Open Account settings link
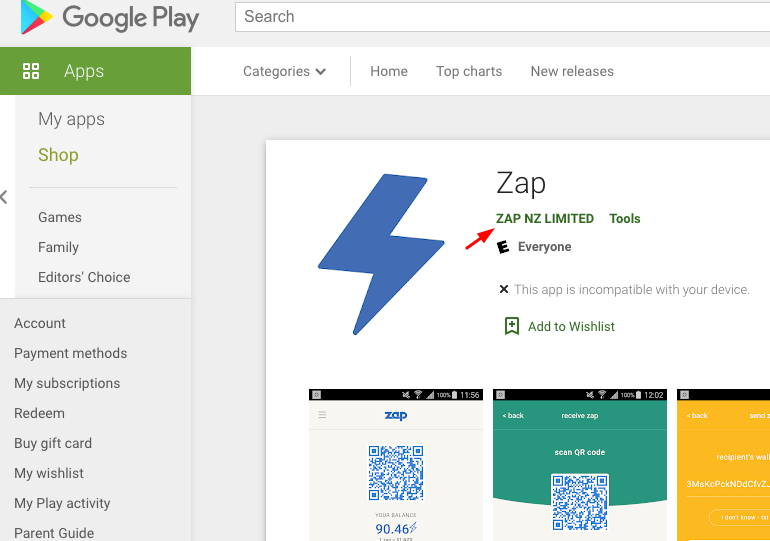Image resolution: width=770 pixels, height=541 pixels. pyautogui.click(x=40, y=324)
